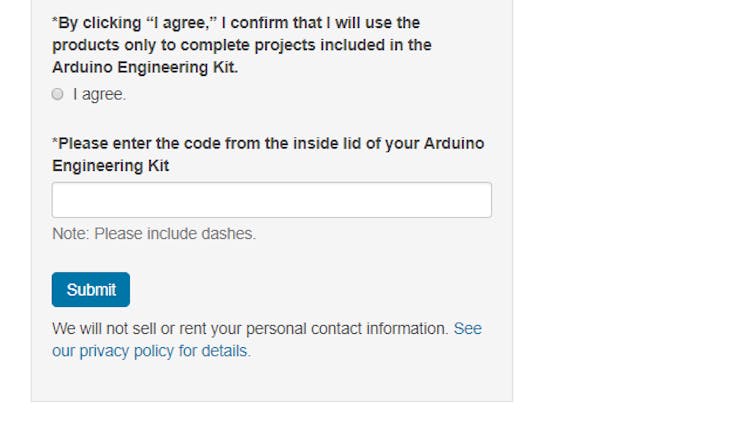This screenshot has height=422, width=750.
Task: Click the 'Arduino Engineering Kit.' text in agreement
Action: [x=145, y=68]
